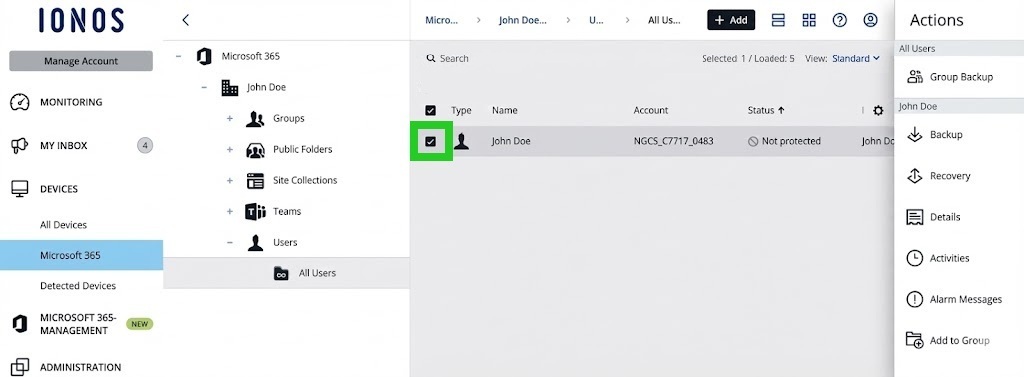Select All Devices in sidebar

pyautogui.click(x=63, y=225)
